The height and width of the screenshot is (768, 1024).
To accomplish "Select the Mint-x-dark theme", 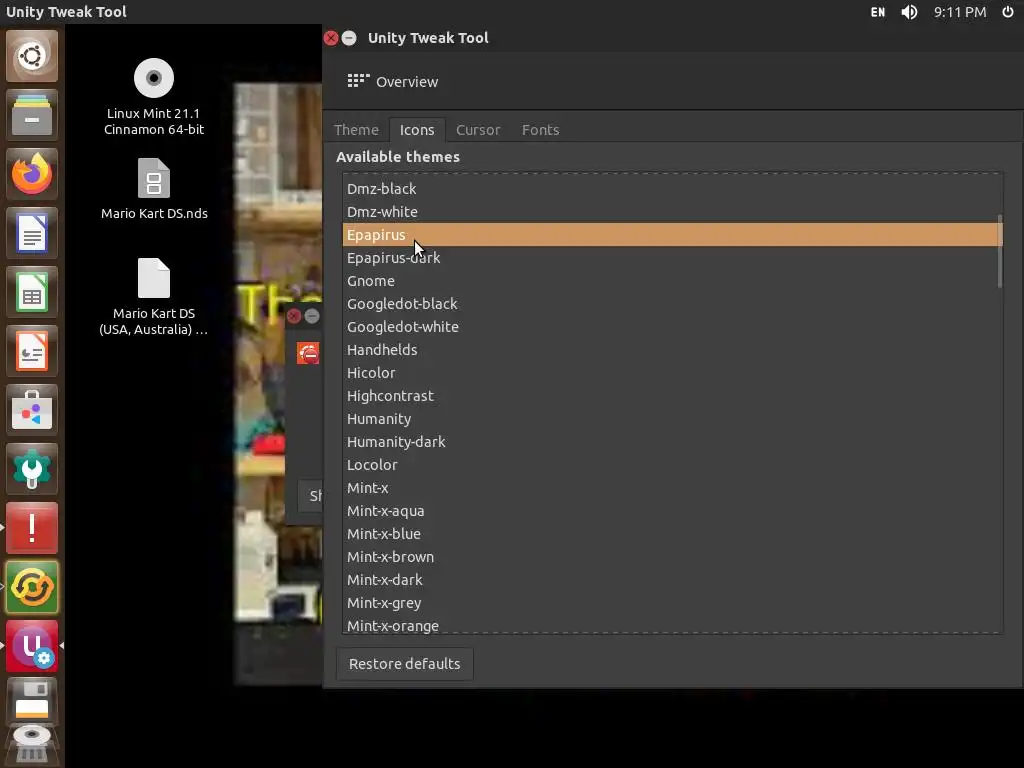I will click(x=672, y=580).
